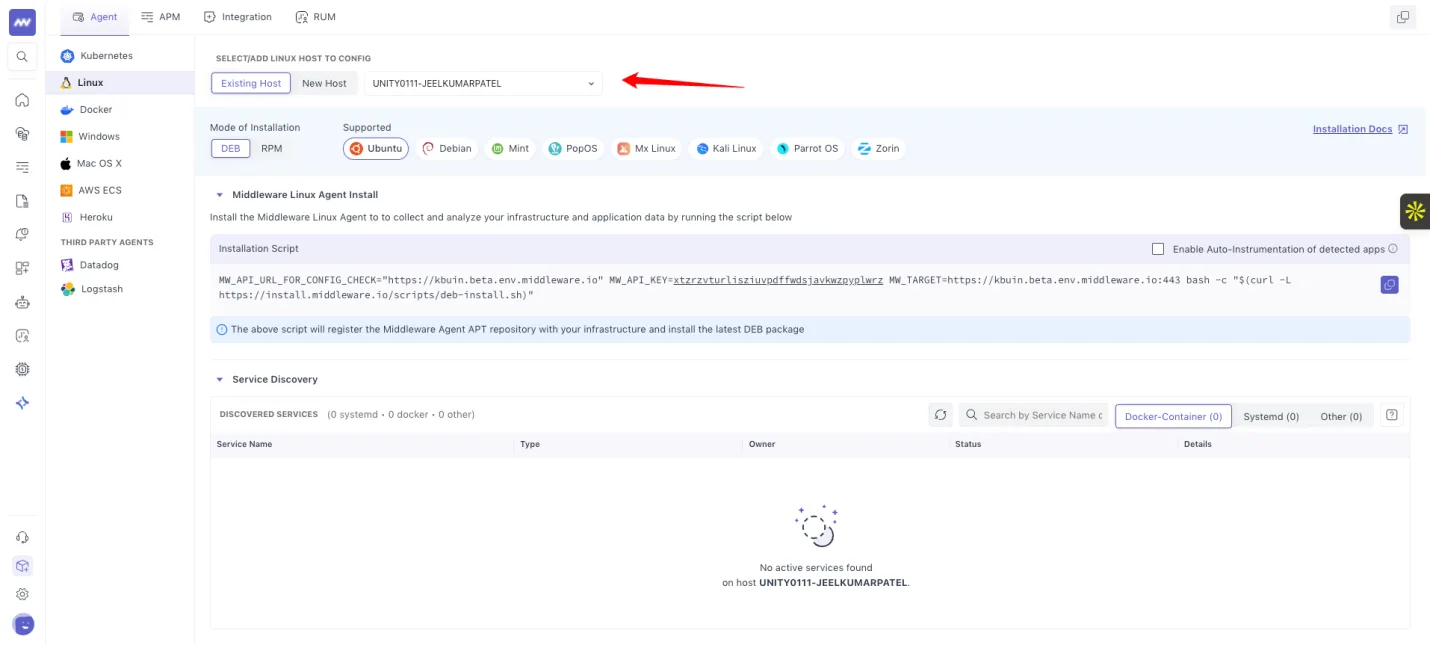
Task: Open the settings gear icon
Action: pos(22,594)
